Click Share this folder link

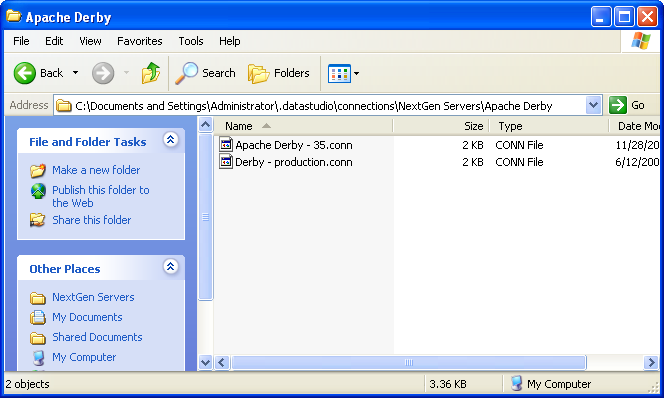click(91, 220)
